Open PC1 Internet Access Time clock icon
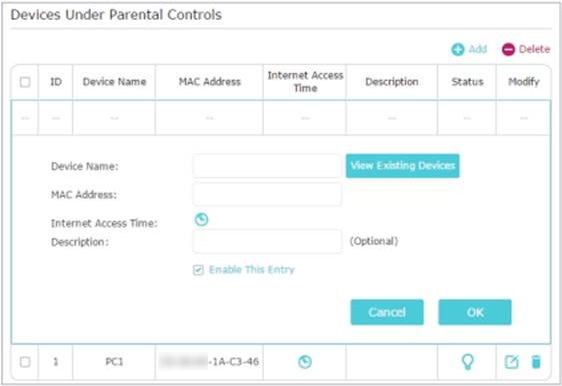The height and width of the screenshot is (386, 562). pyautogui.click(x=305, y=362)
